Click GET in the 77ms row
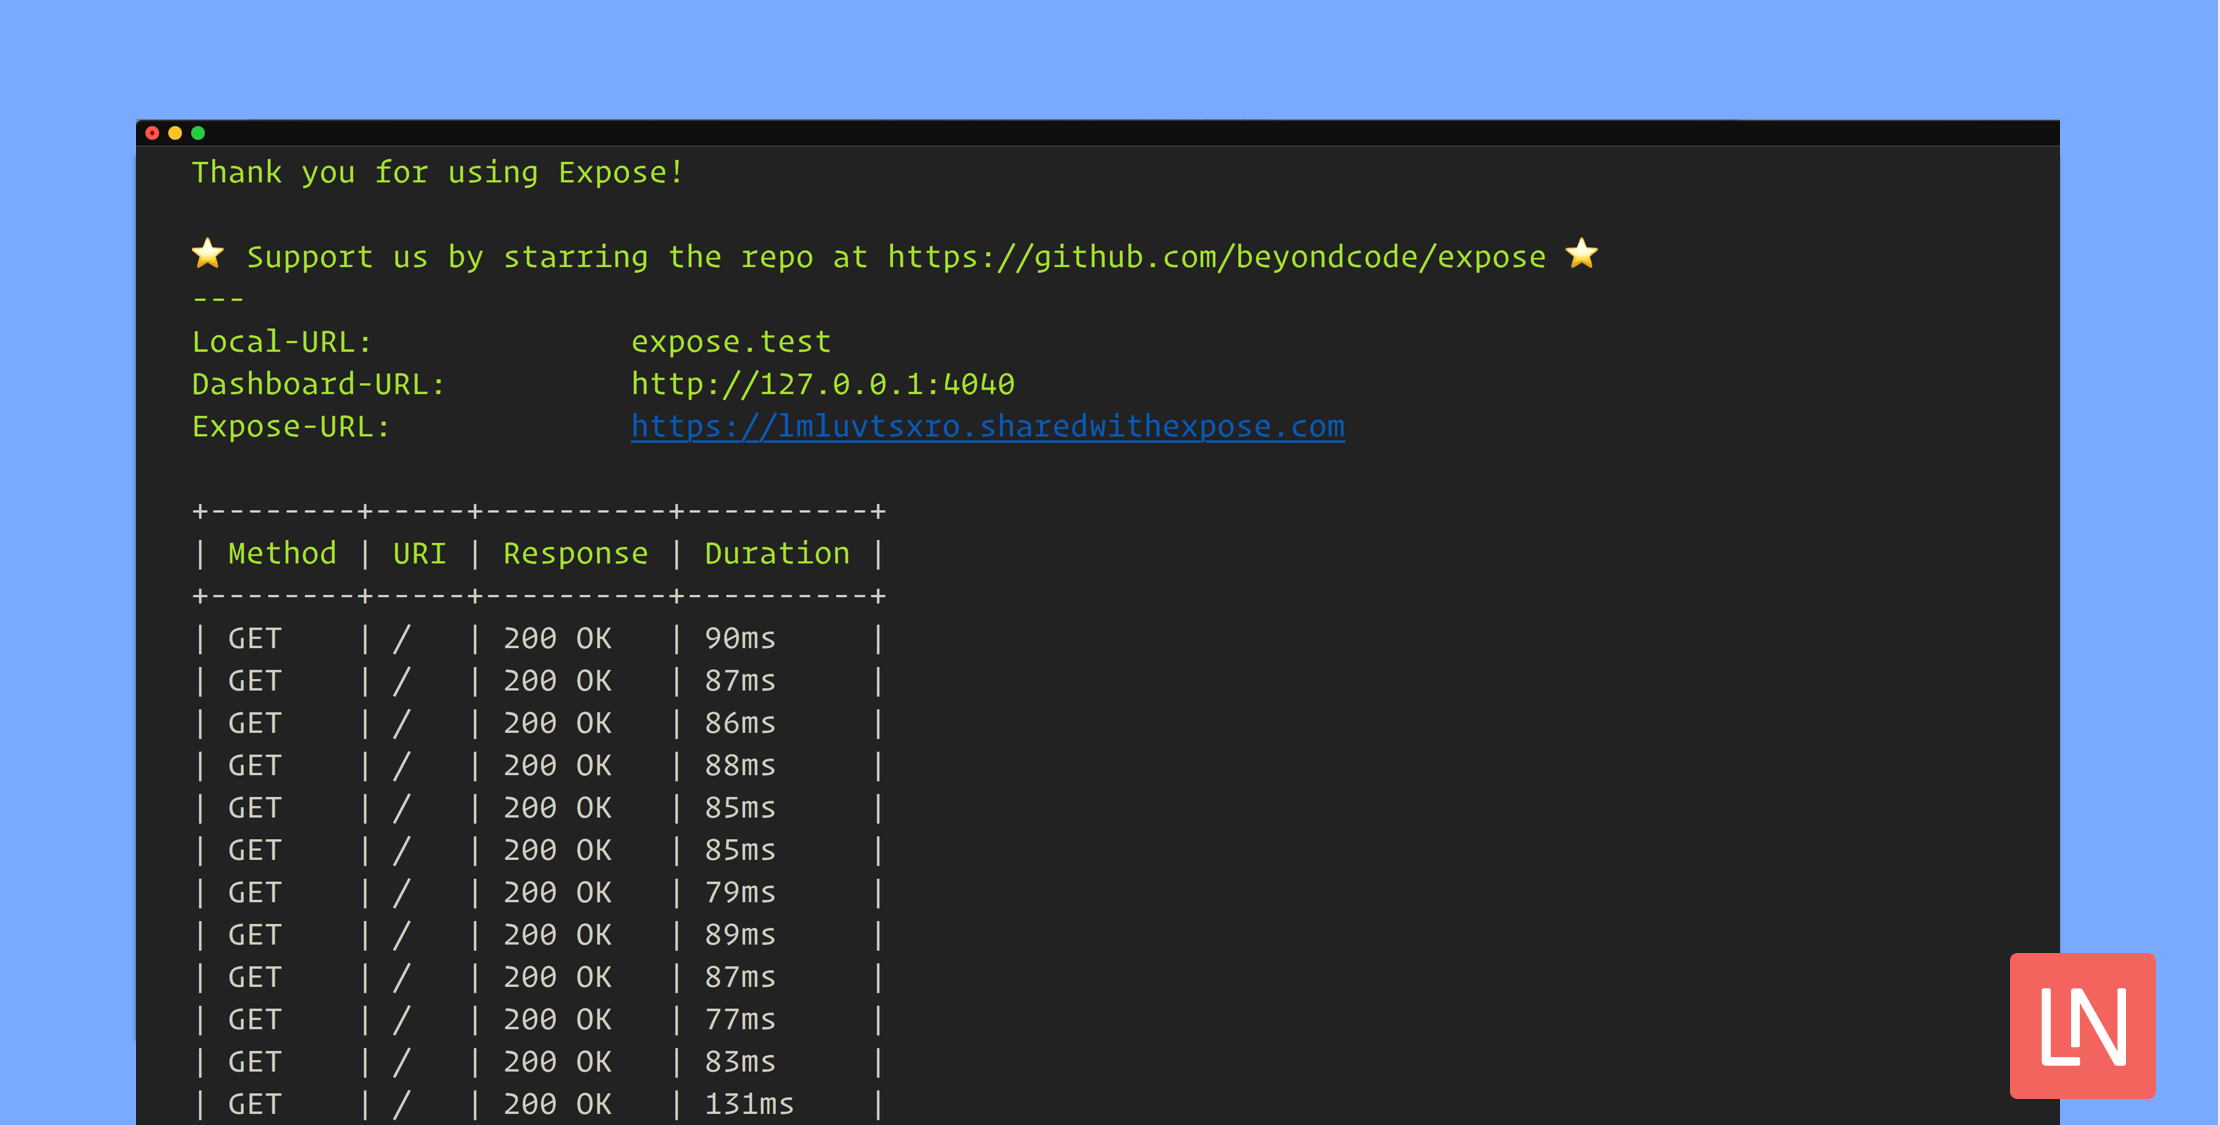This screenshot has height=1125, width=2220. point(255,1019)
